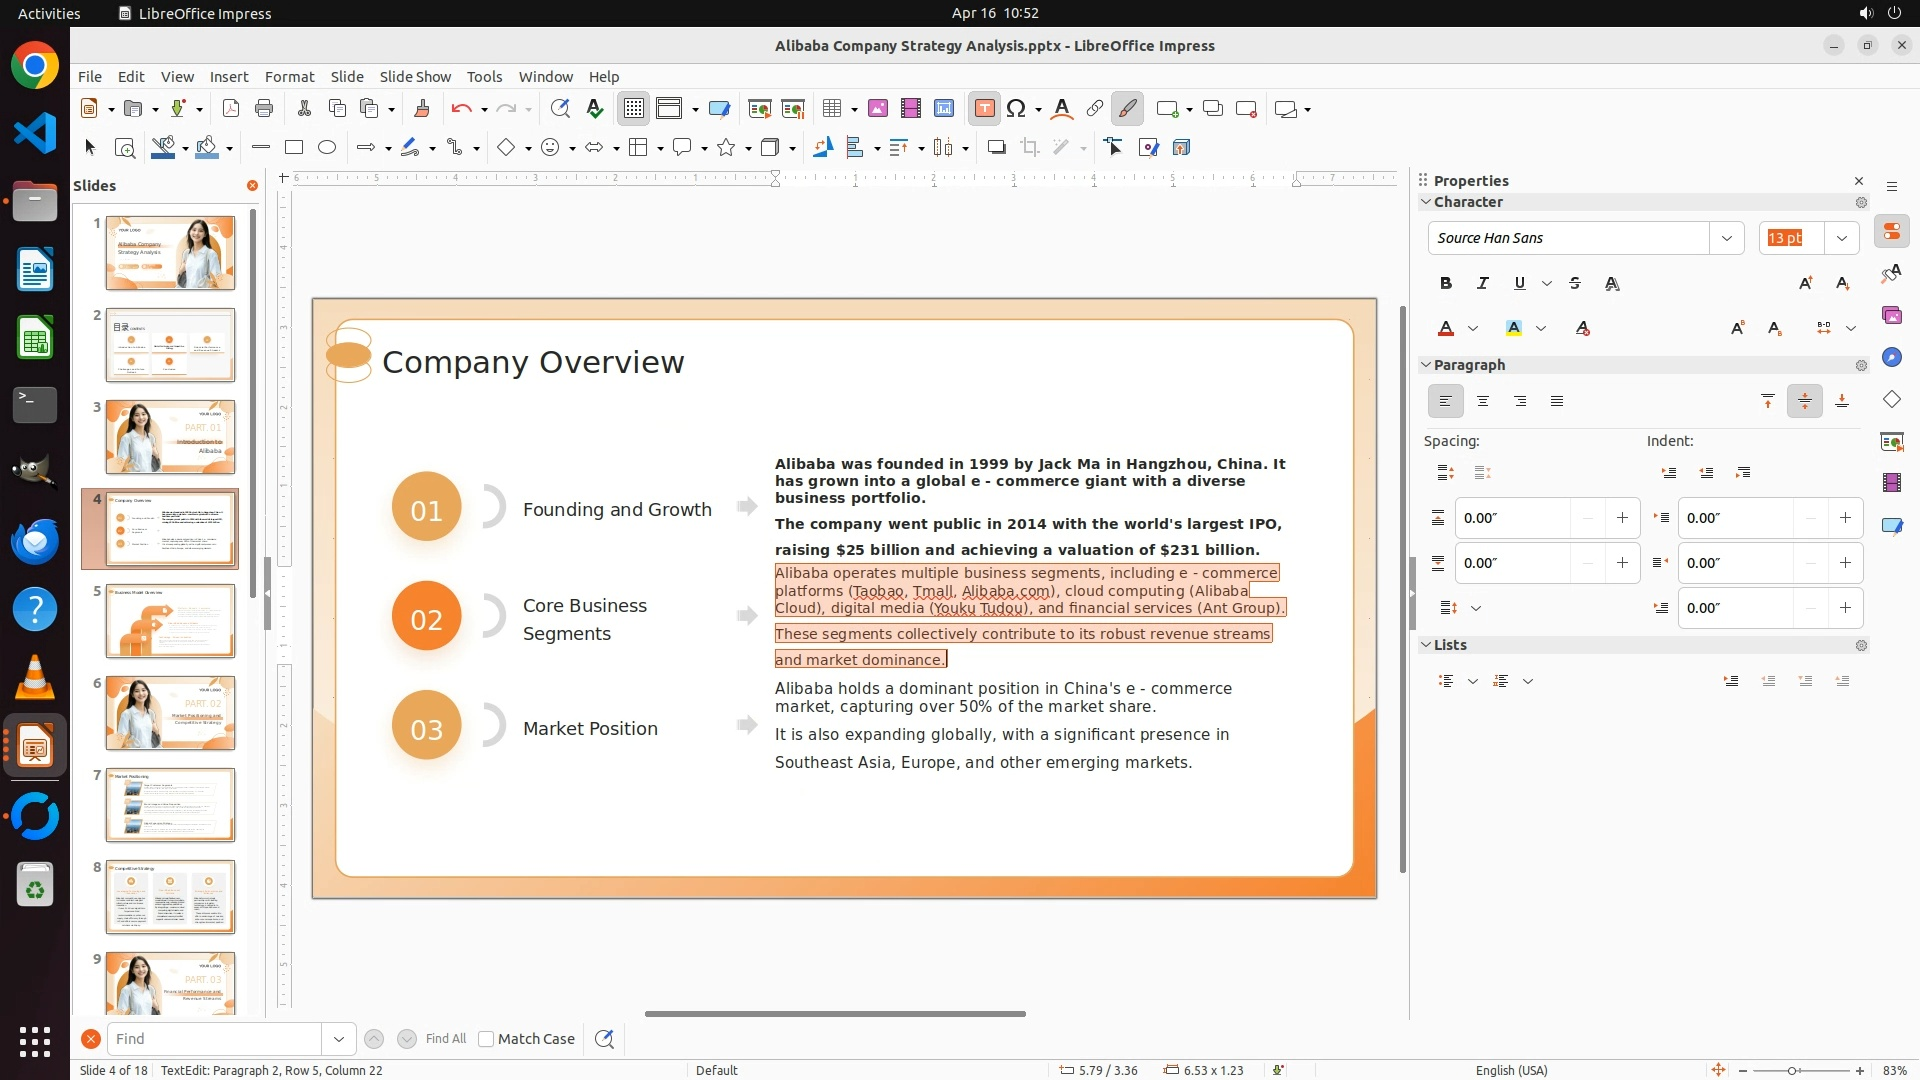Open the Slide Show menu
1920x1080 pixels.
click(415, 77)
